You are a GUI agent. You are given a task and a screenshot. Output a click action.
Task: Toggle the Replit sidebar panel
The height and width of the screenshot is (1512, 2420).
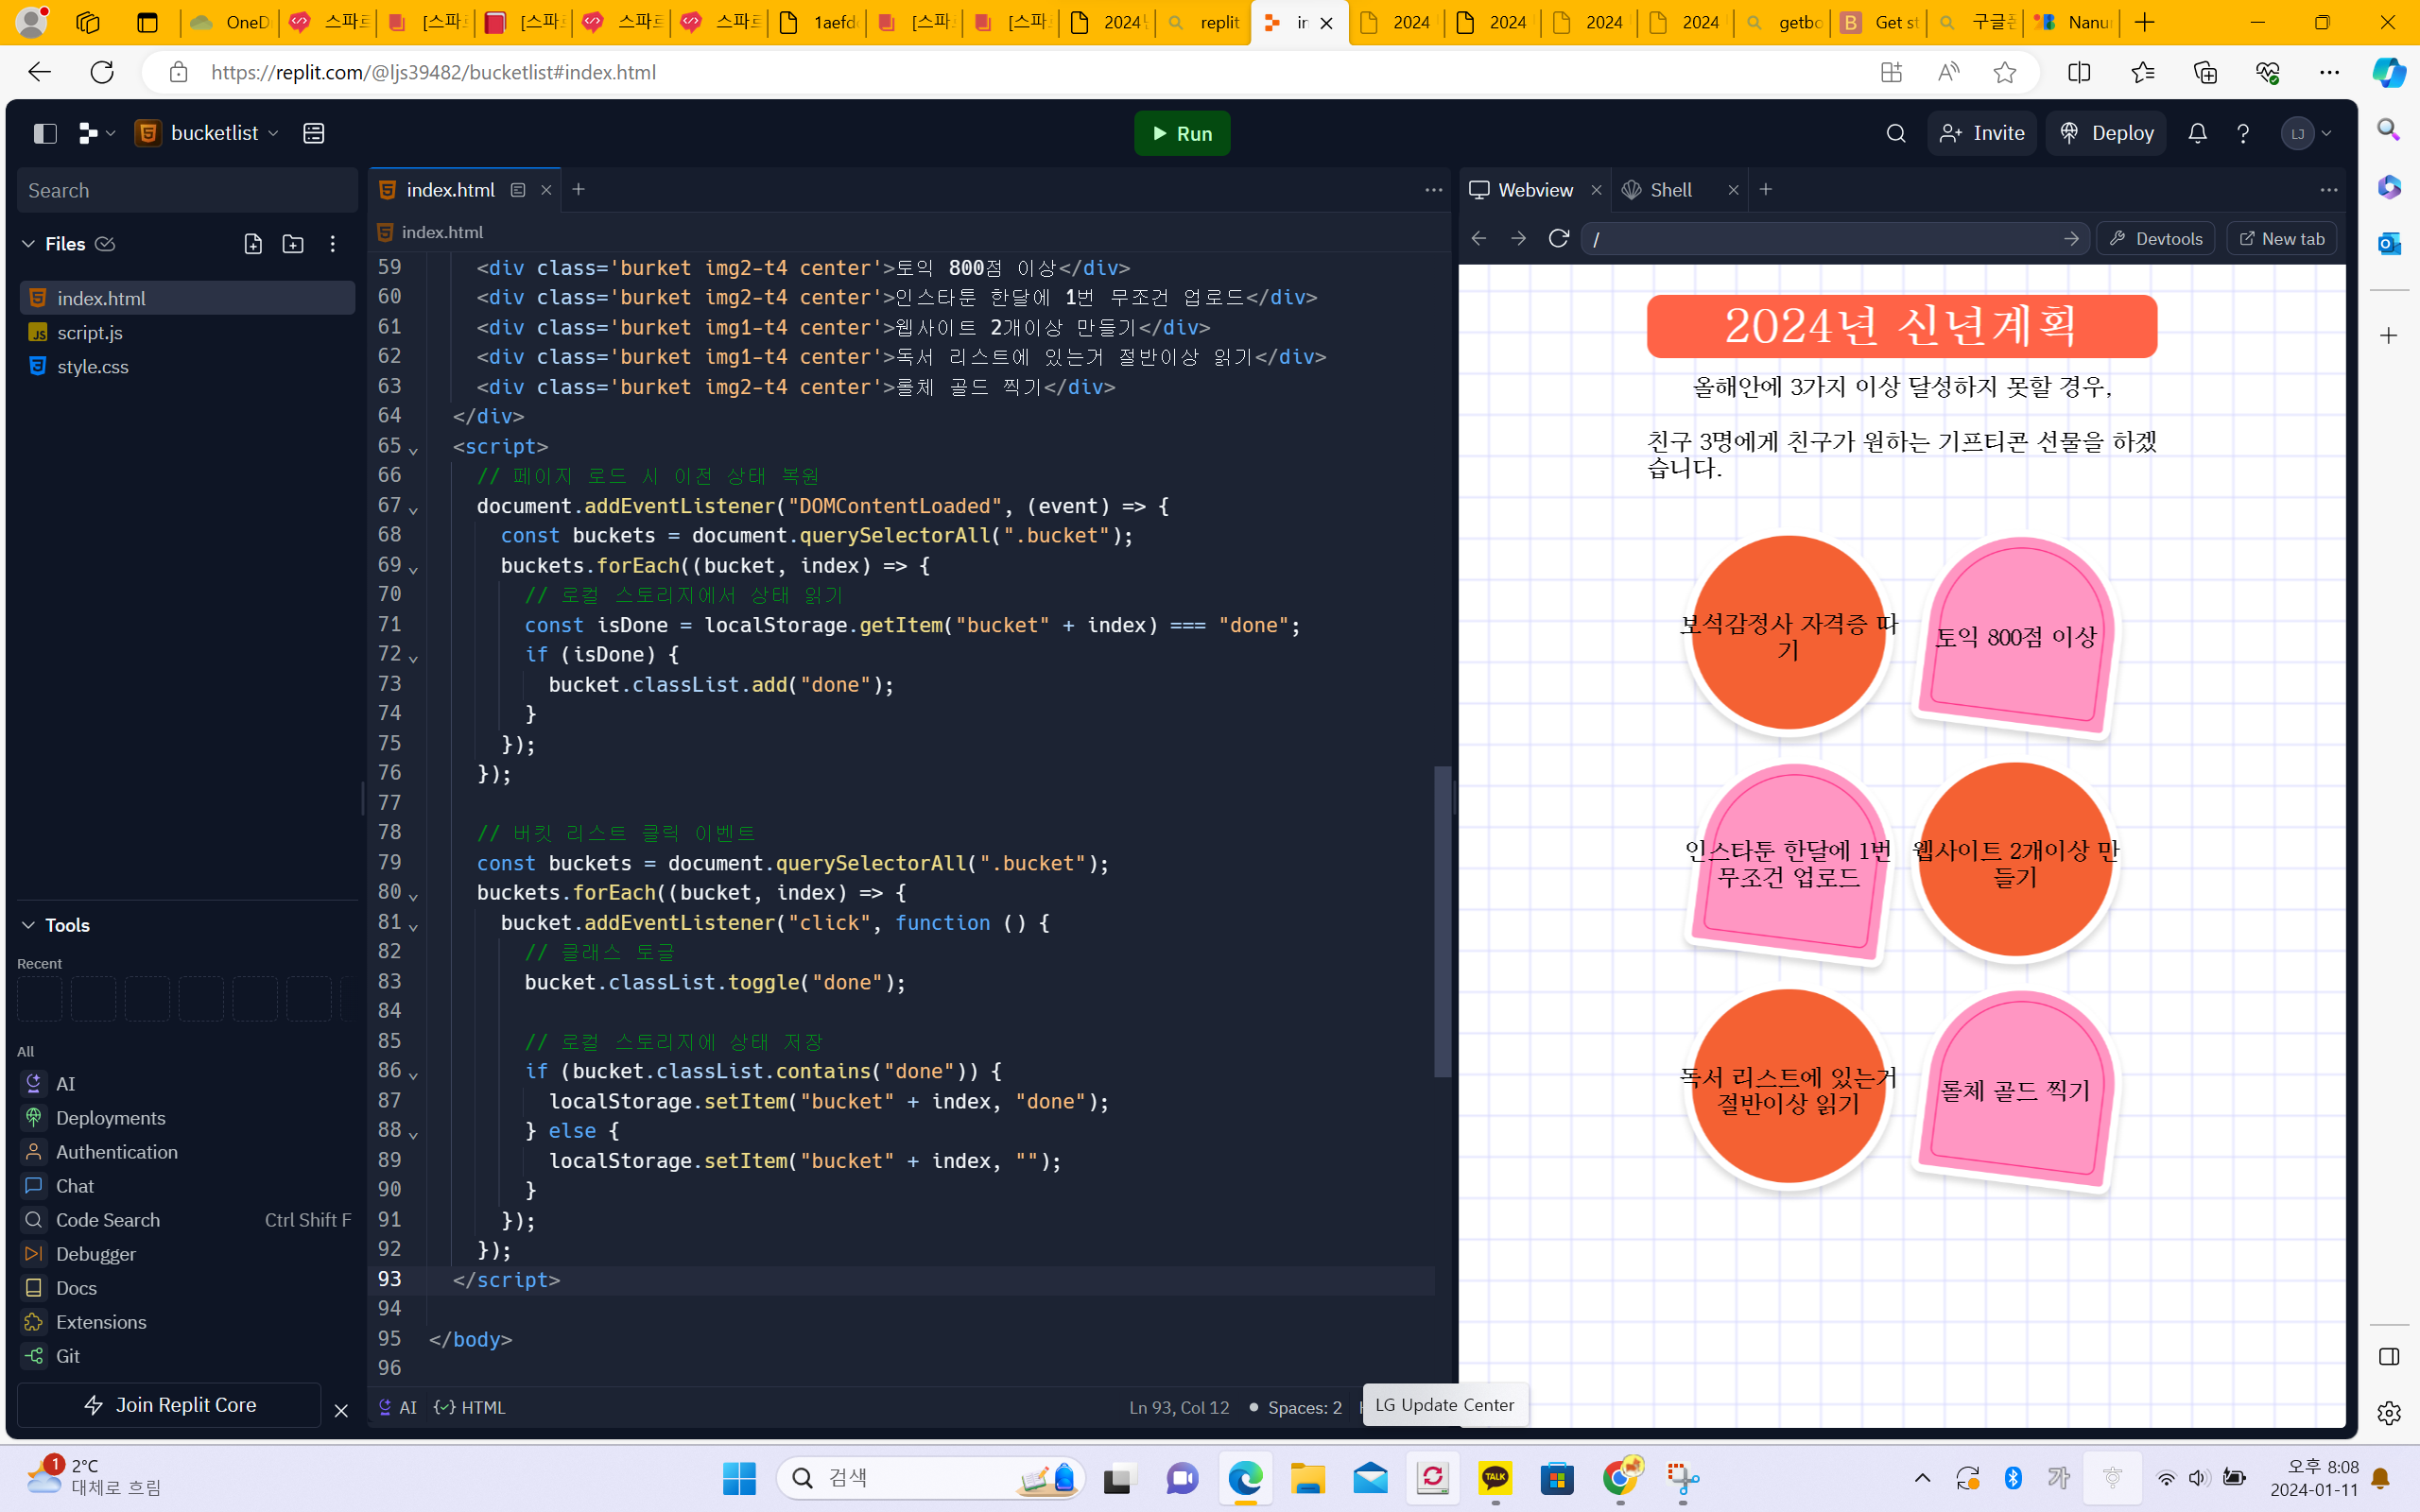click(45, 133)
